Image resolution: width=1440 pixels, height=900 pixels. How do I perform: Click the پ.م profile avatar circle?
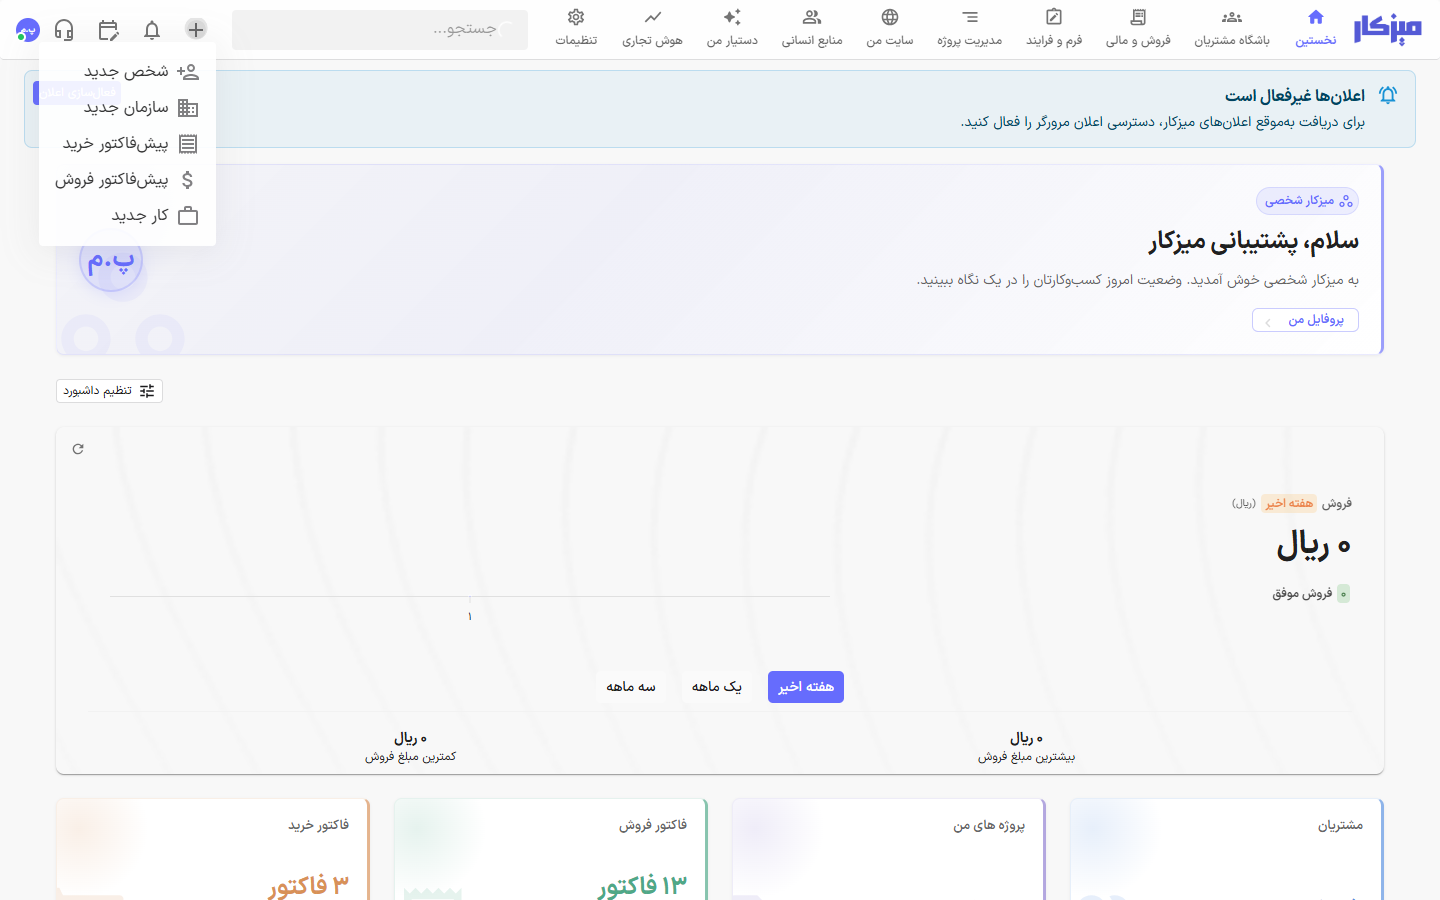(x=111, y=261)
